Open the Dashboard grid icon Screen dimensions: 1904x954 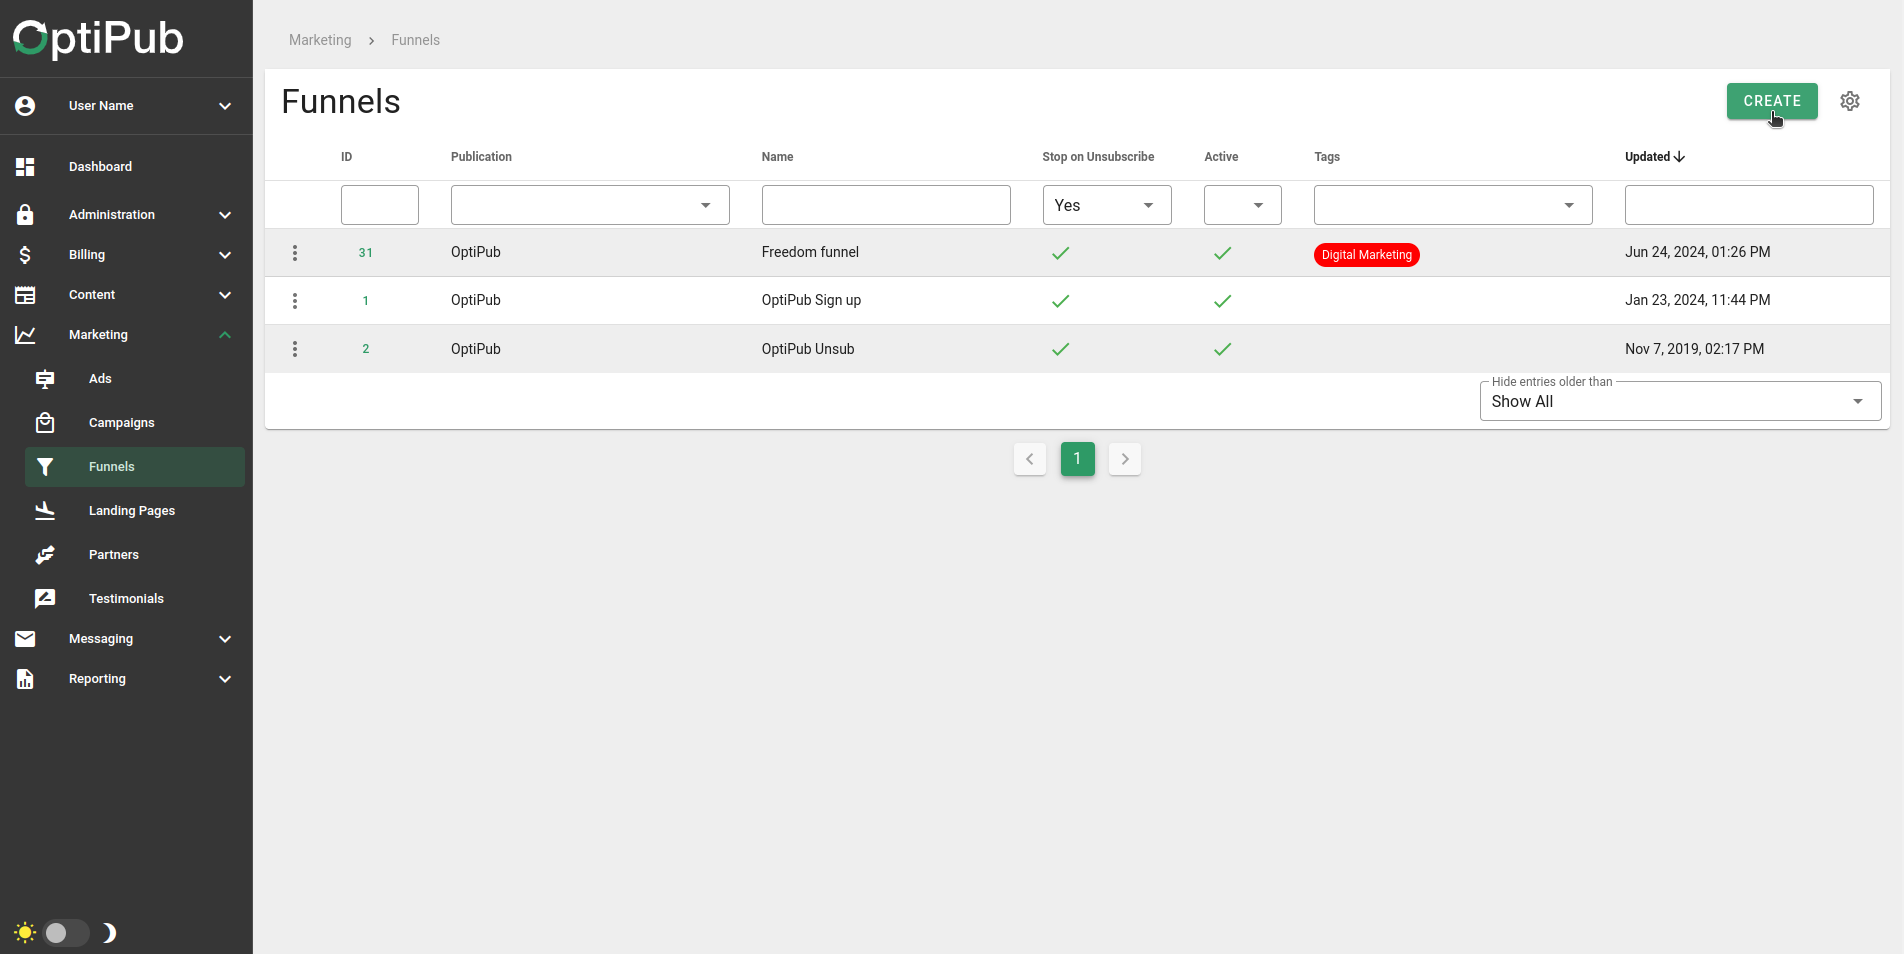click(x=25, y=167)
